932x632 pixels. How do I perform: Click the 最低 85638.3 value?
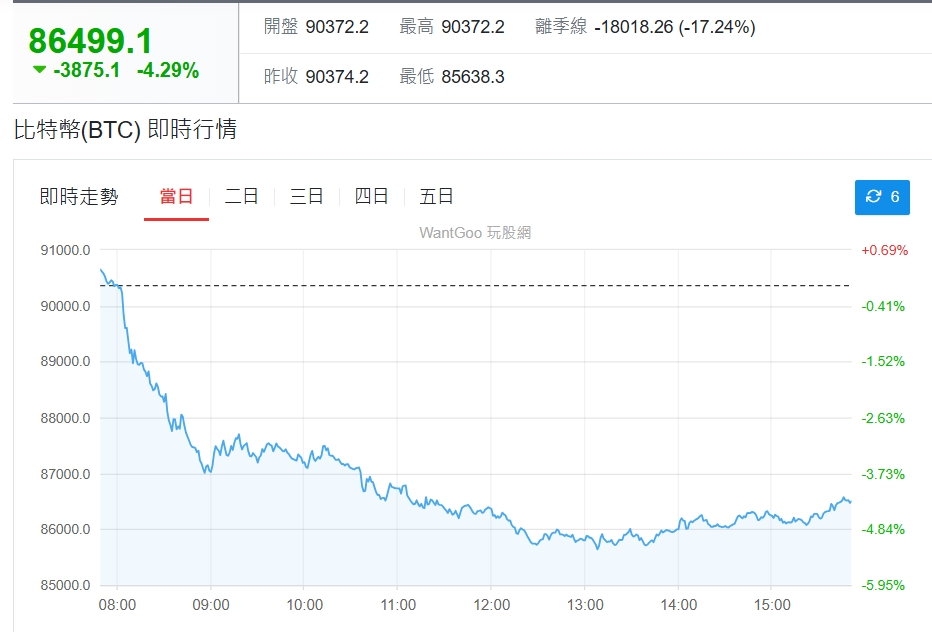coord(473,76)
